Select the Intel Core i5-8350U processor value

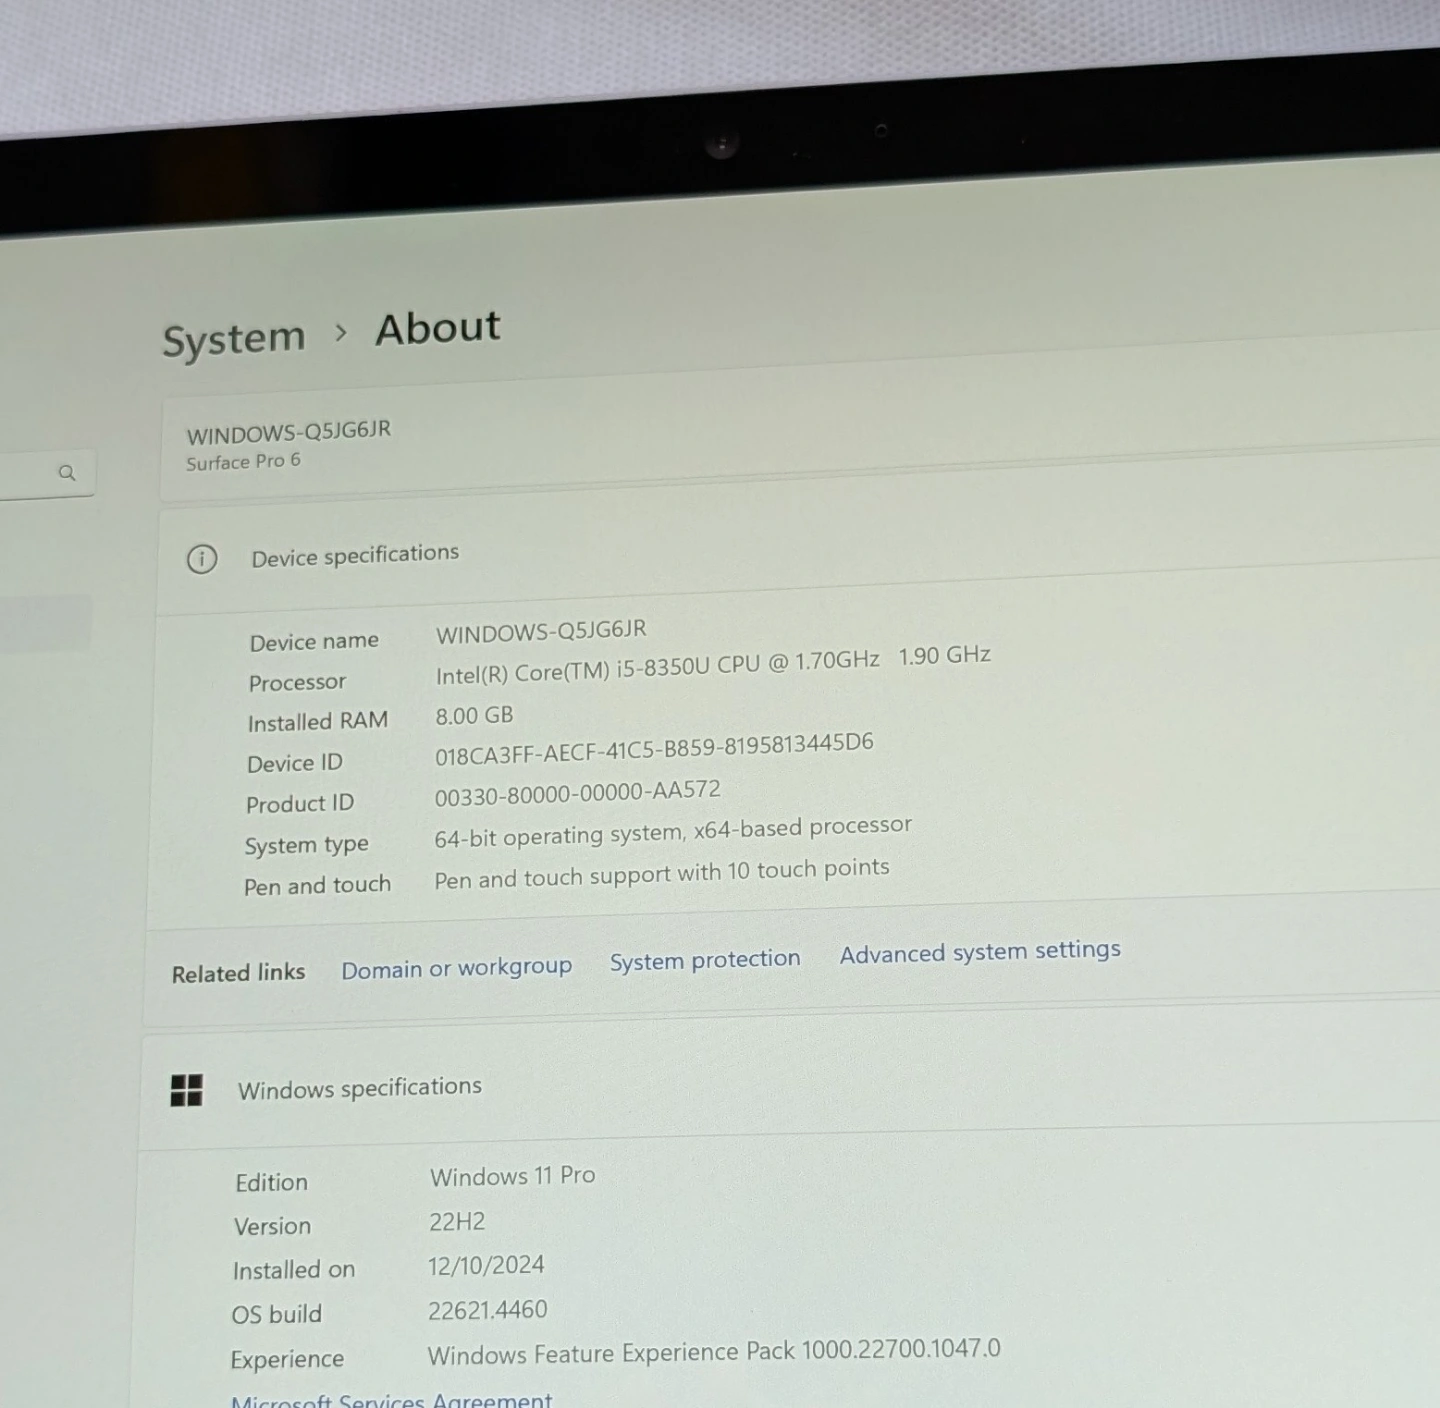[713, 665]
